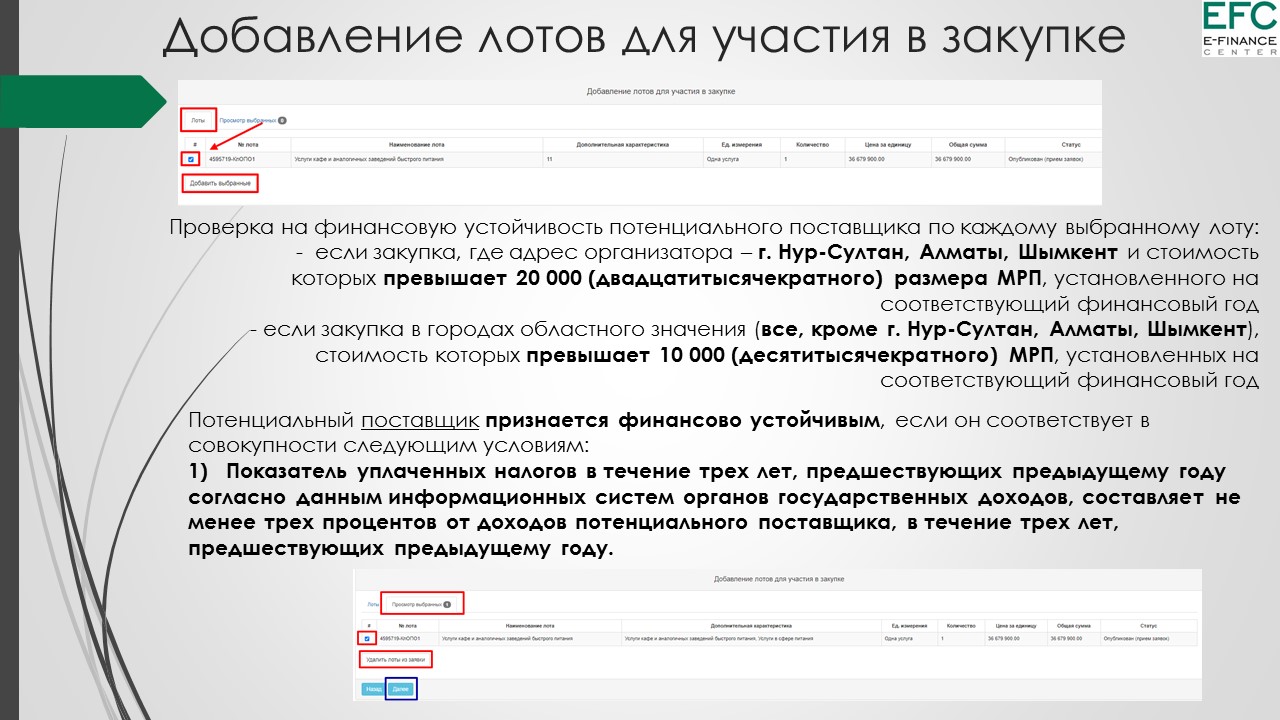1280x720 pixels.
Task: Click the Удалить лоты из заявки button
Action: tap(396, 660)
